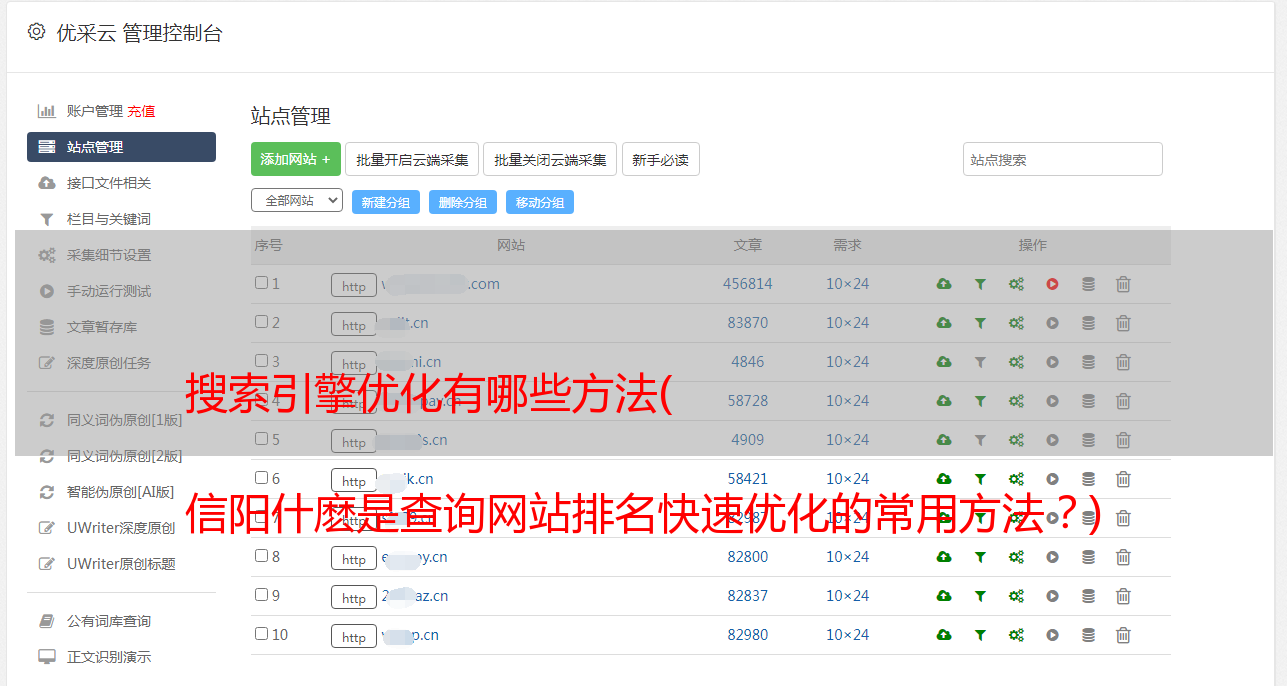Click the red play icon in site row 1
Screen dimensions: 1287x686
(1052, 284)
